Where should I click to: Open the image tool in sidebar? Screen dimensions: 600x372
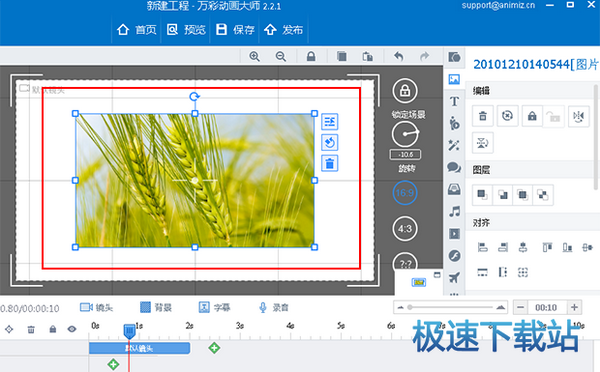454,79
